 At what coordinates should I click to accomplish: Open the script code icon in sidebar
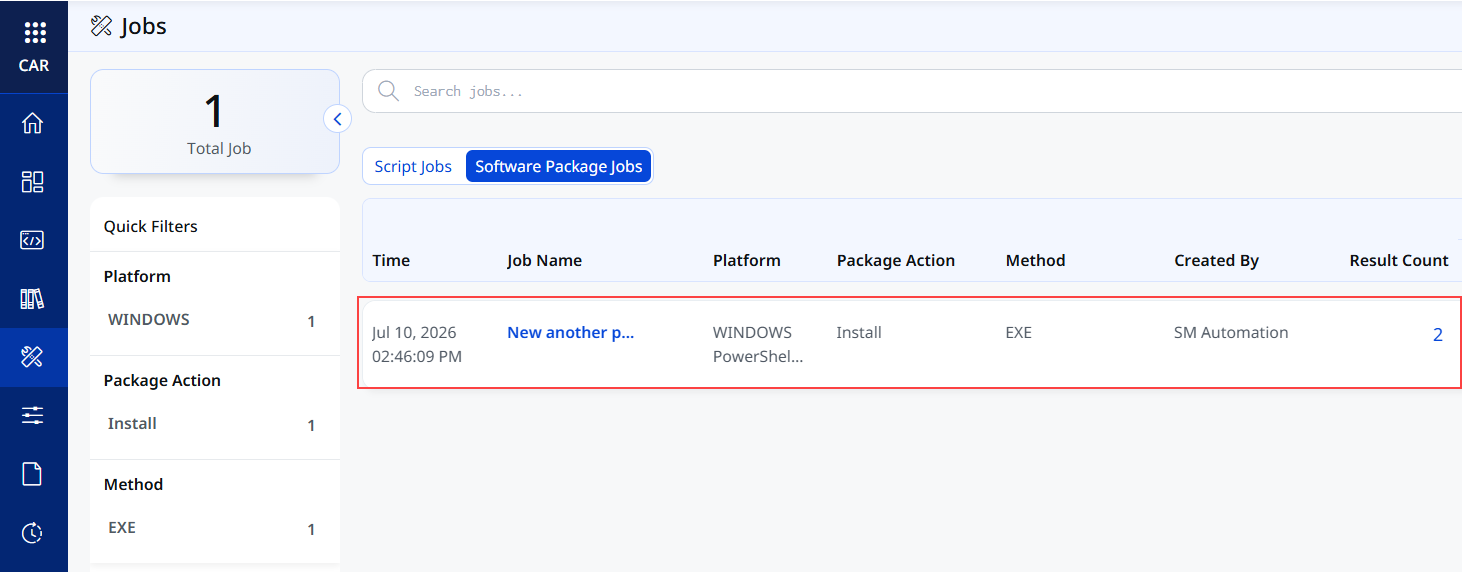[x=33, y=240]
